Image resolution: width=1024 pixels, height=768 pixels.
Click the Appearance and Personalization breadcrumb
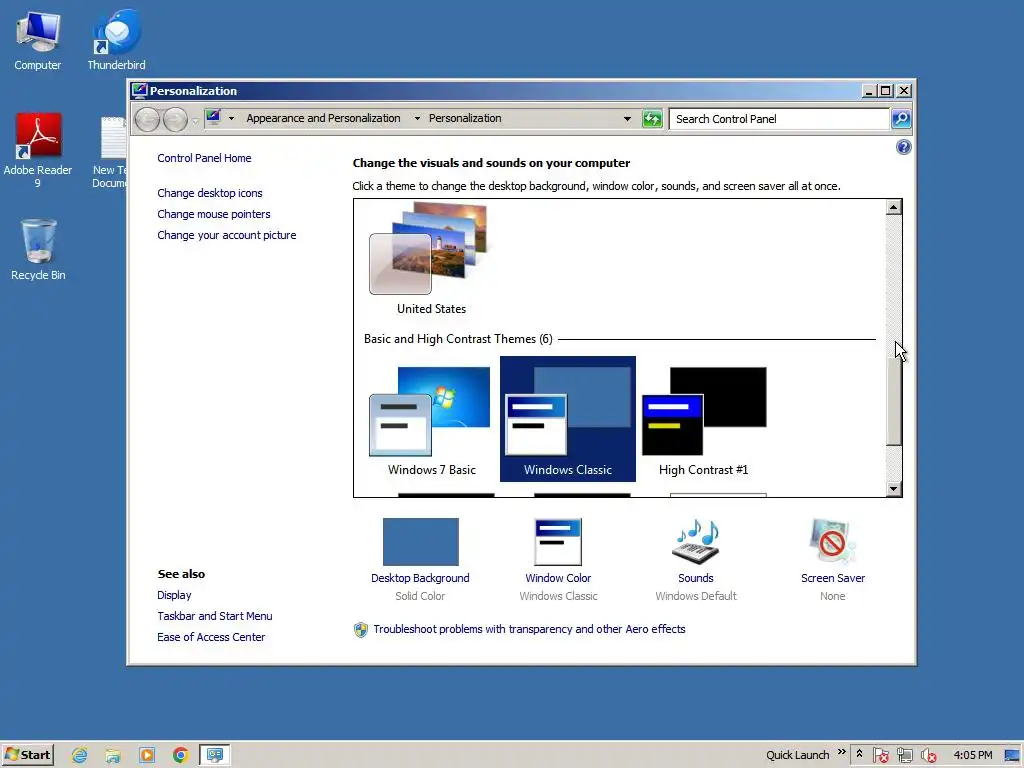[x=323, y=118]
